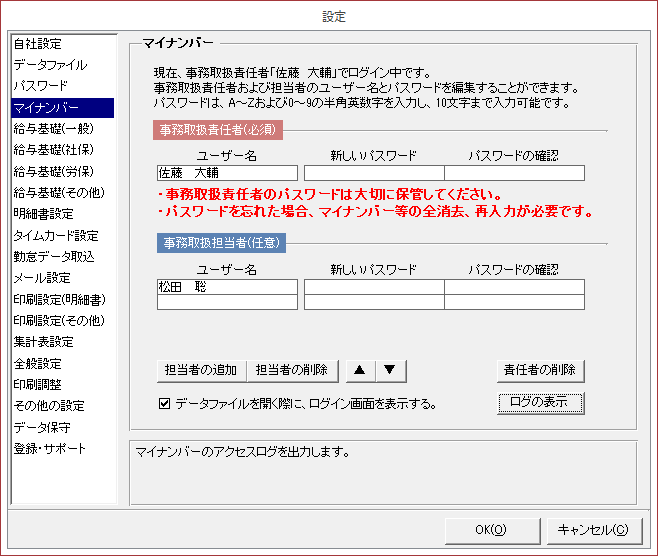This screenshot has height=556, width=658.
Task: Edit 担当者 username field 松田 聡
Action: [227, 287]
